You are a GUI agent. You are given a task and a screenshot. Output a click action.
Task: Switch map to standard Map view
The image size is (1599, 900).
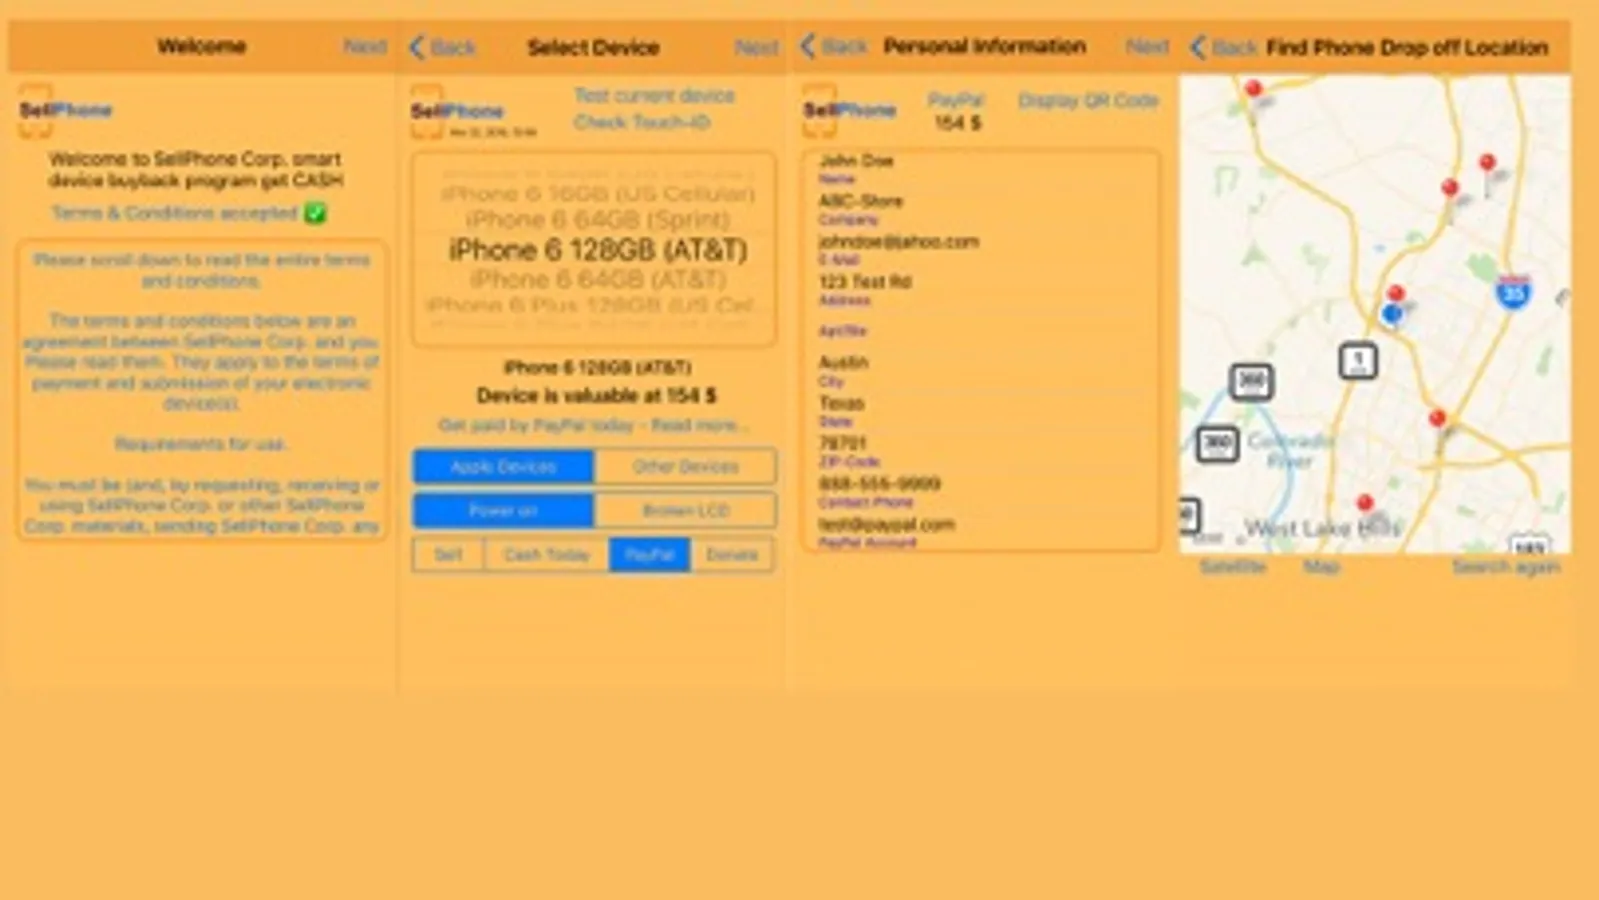click(1321, 567)
